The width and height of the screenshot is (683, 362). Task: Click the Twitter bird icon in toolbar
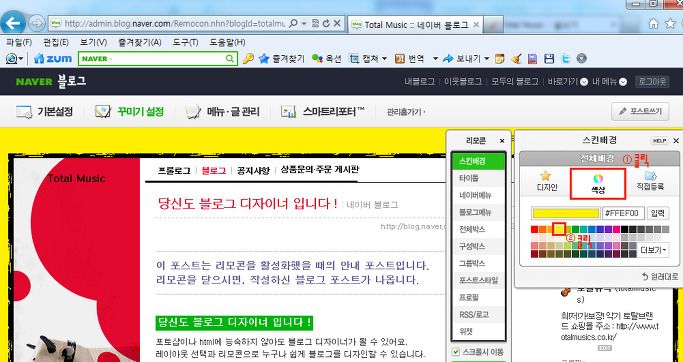point(565,58)
